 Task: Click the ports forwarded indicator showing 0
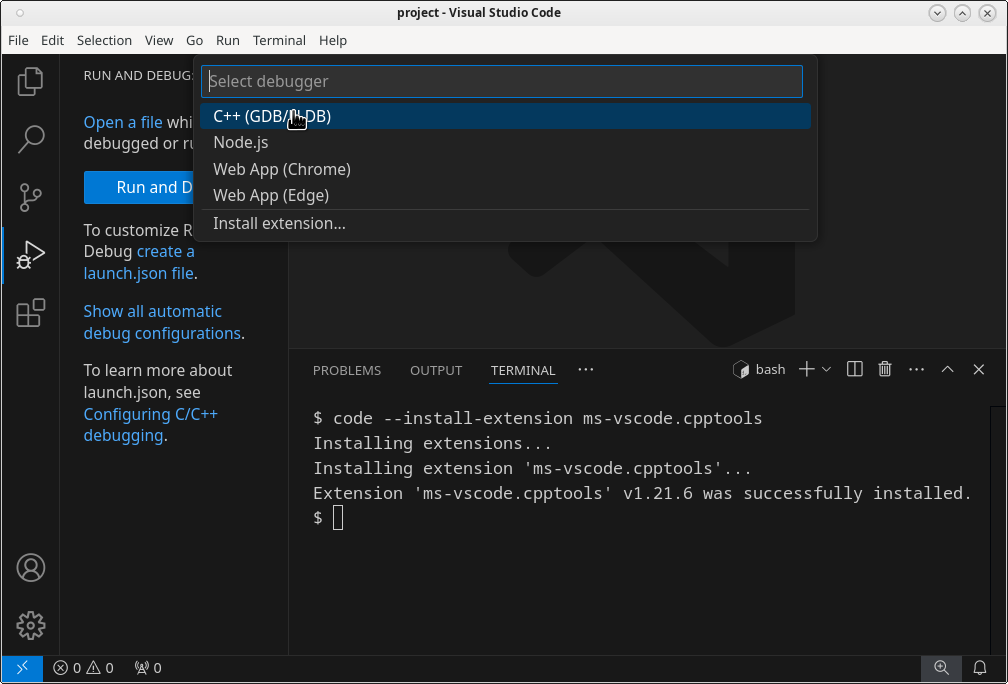(x=148, y=668)
